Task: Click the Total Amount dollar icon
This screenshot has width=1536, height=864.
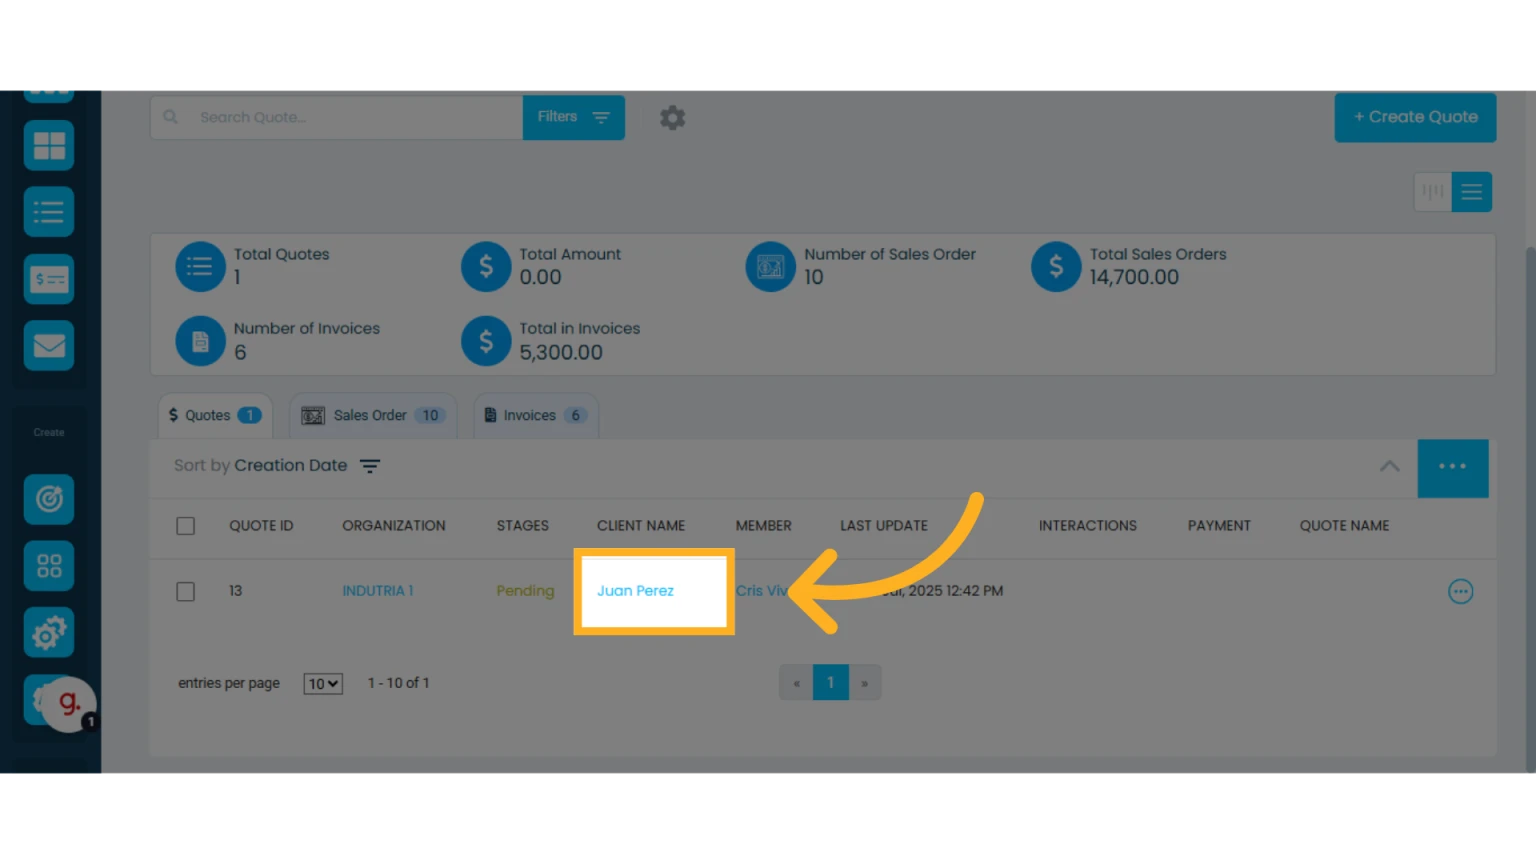Action: [486, 267]
